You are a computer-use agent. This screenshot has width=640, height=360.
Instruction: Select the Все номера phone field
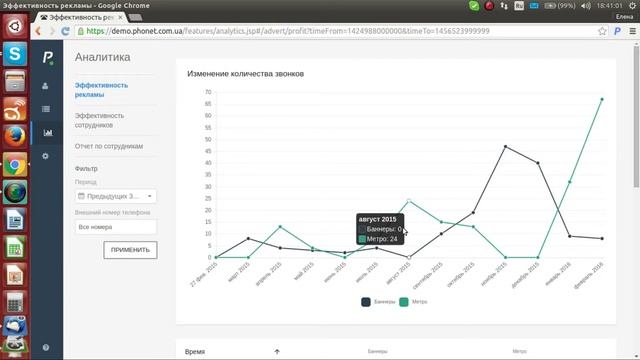[116, 227]
